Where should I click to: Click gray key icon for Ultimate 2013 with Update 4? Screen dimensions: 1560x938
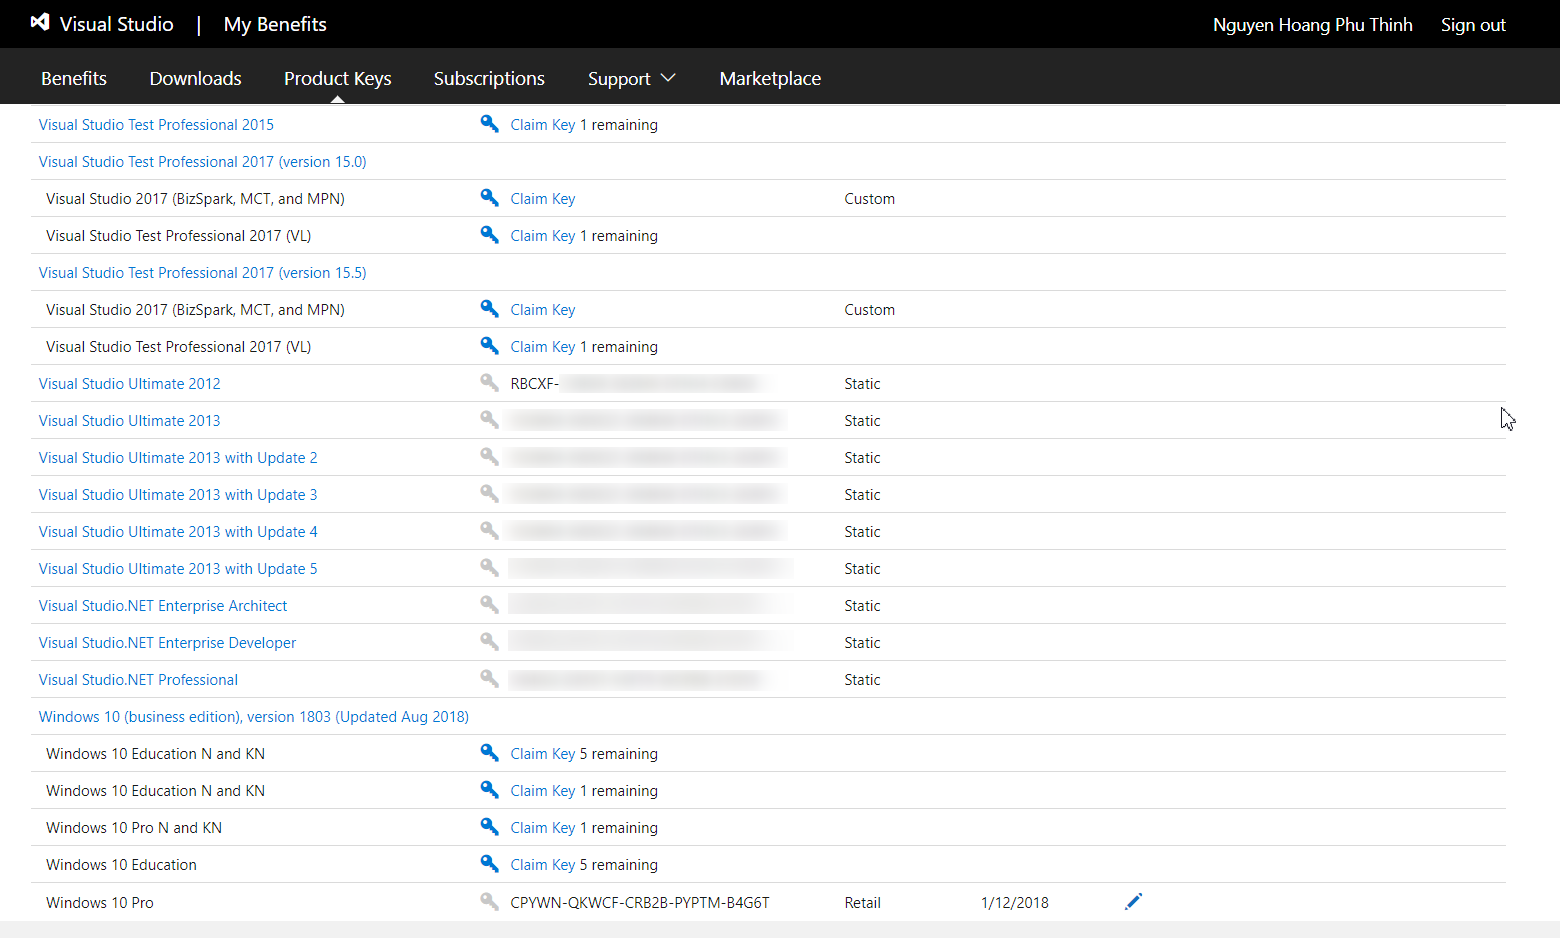pos(489,531)
